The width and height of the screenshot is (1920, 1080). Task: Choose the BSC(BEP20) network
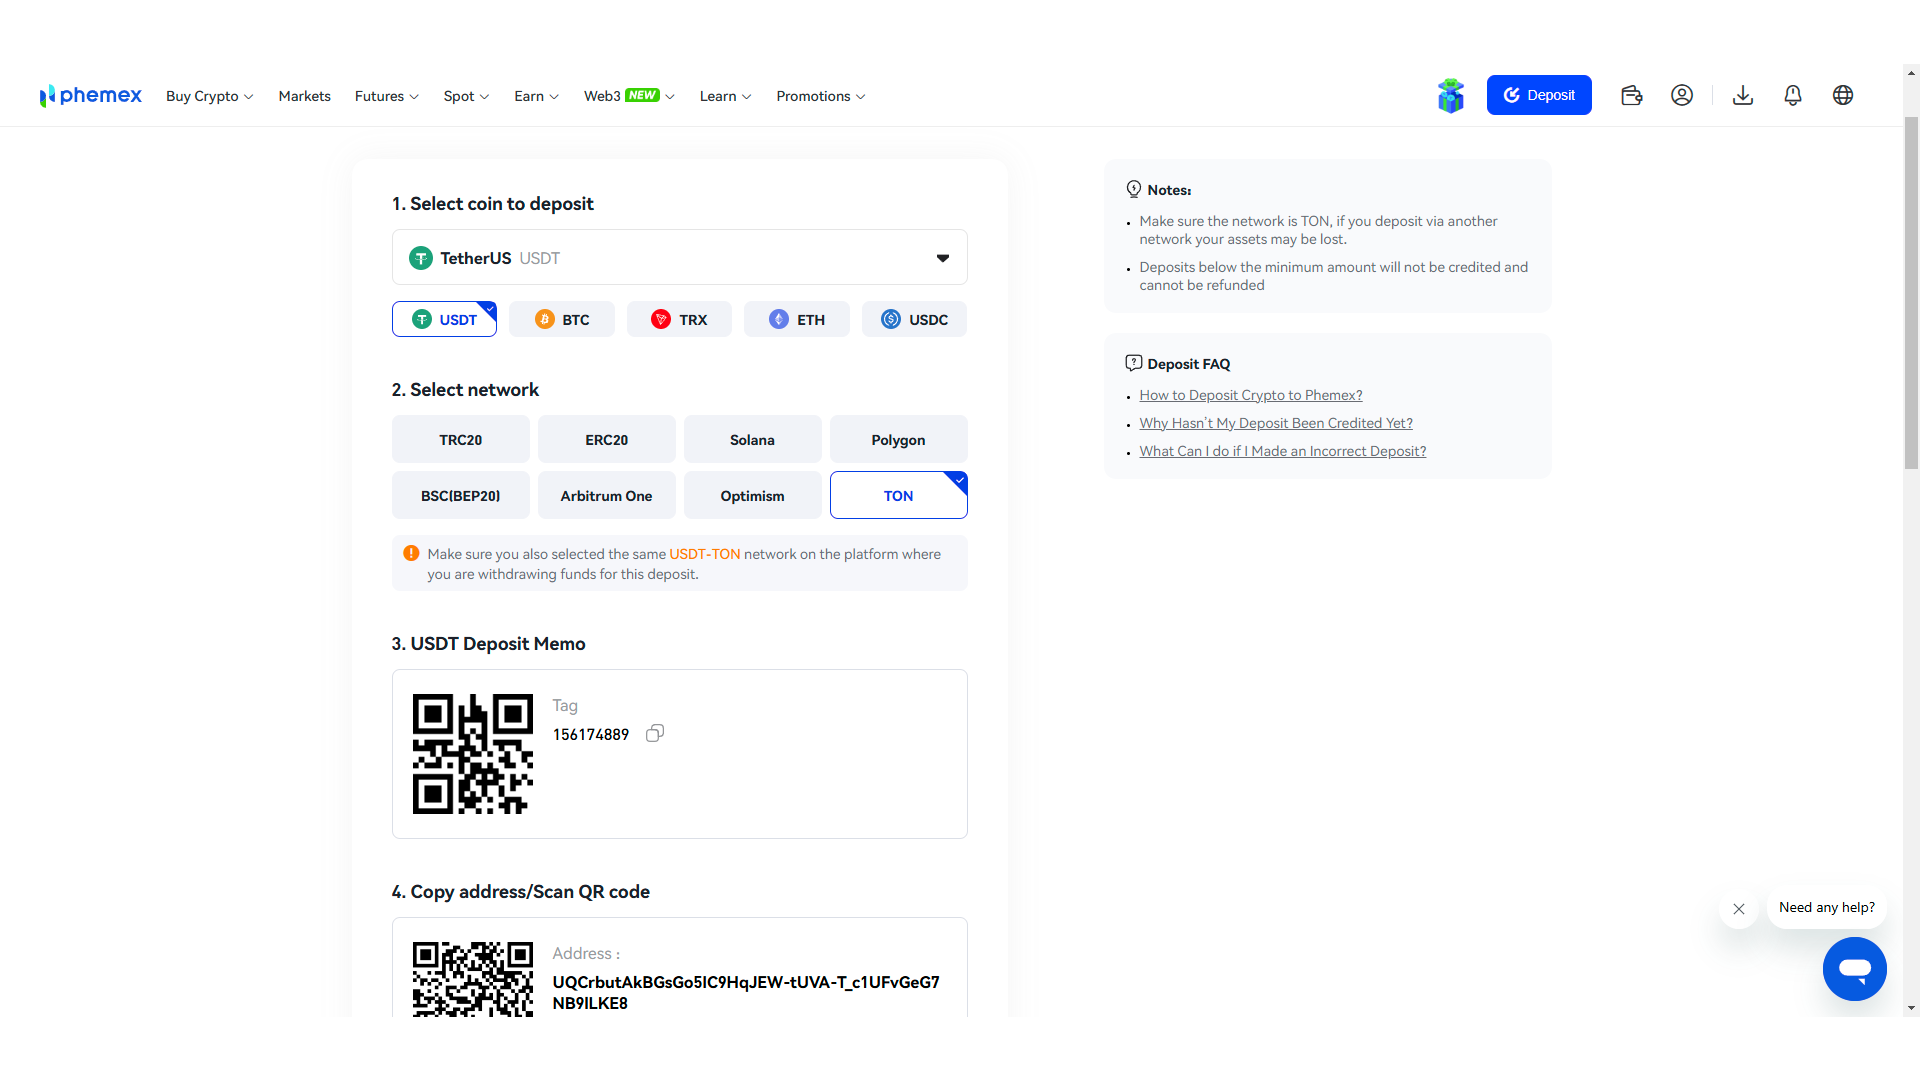(461, 495)
